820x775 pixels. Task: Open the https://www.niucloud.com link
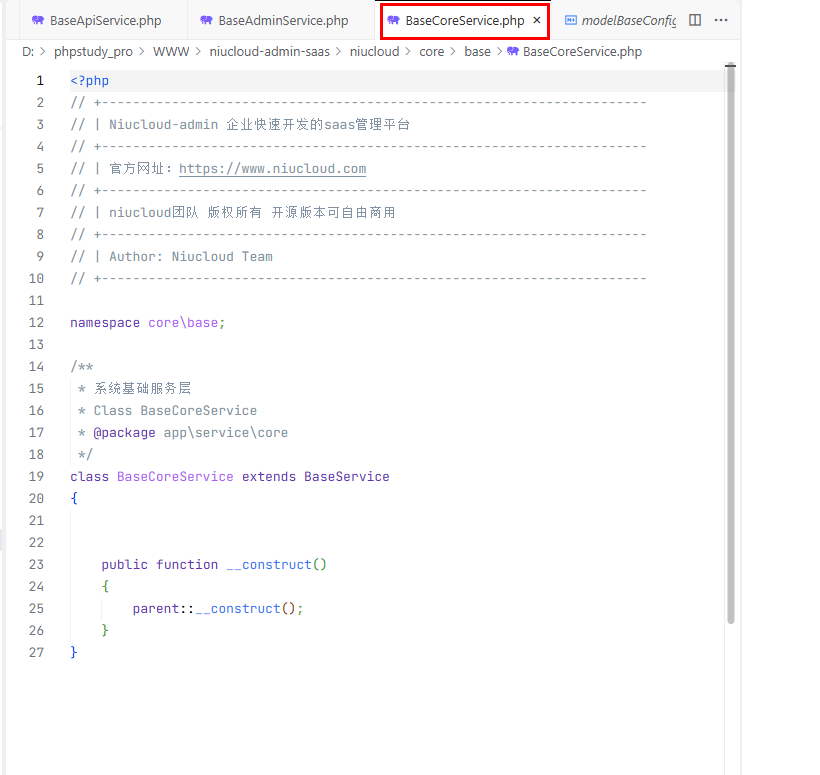tap(272, 169)
